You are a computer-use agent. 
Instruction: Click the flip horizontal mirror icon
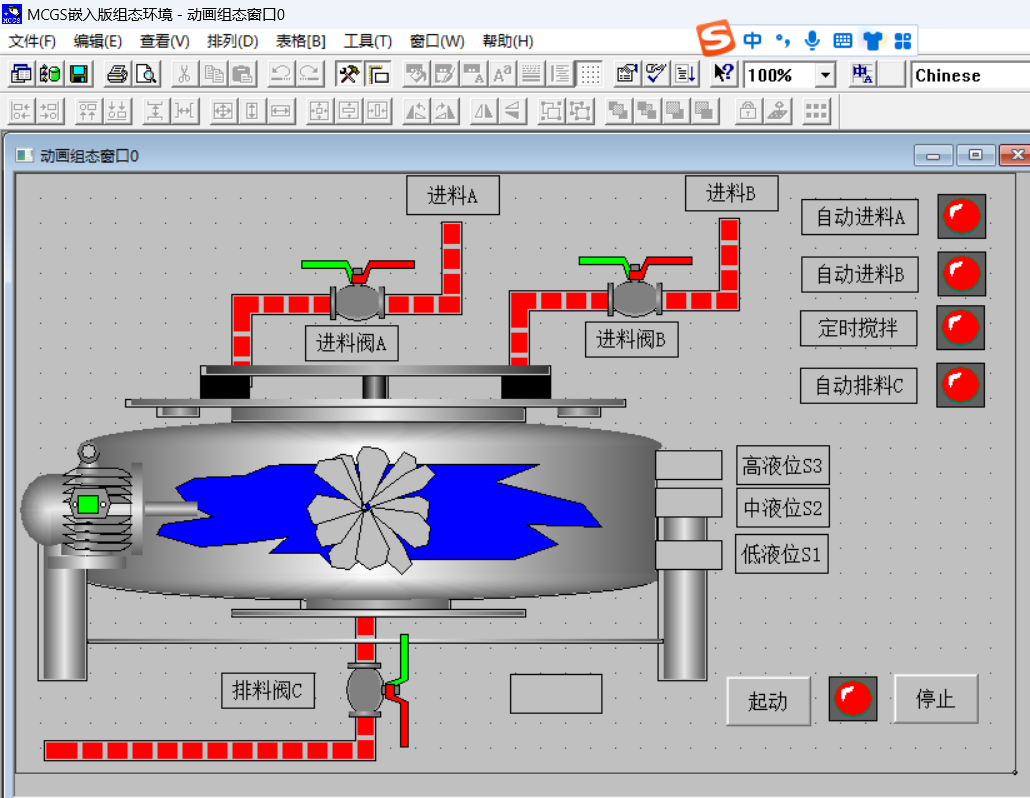click(483, 111)
